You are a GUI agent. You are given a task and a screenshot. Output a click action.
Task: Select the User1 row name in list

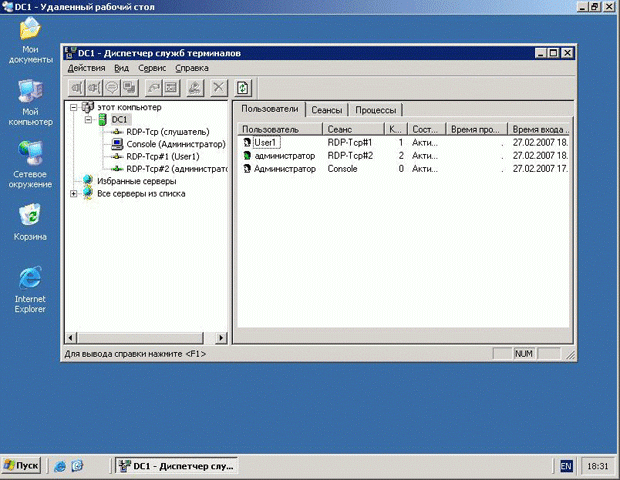pos(265,142)
